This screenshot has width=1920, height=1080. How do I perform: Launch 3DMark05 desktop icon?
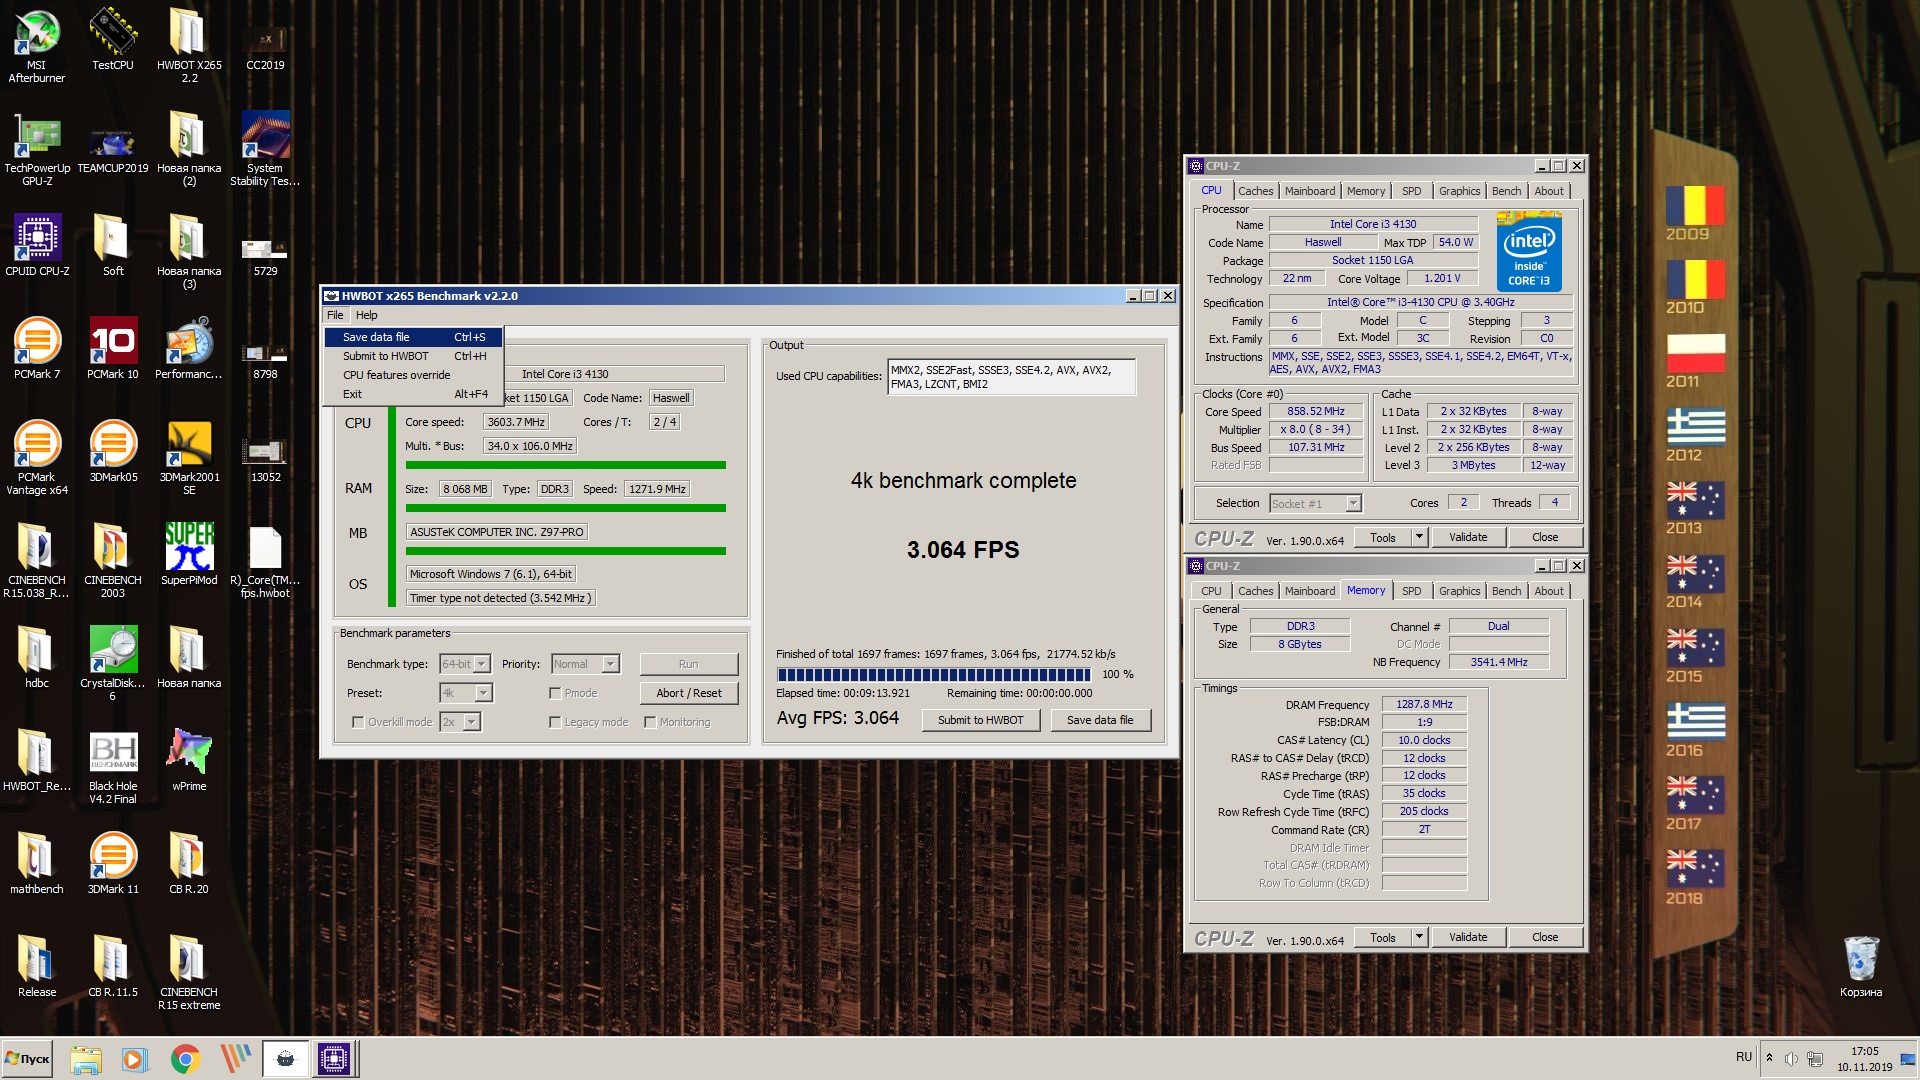coord(113,451)
